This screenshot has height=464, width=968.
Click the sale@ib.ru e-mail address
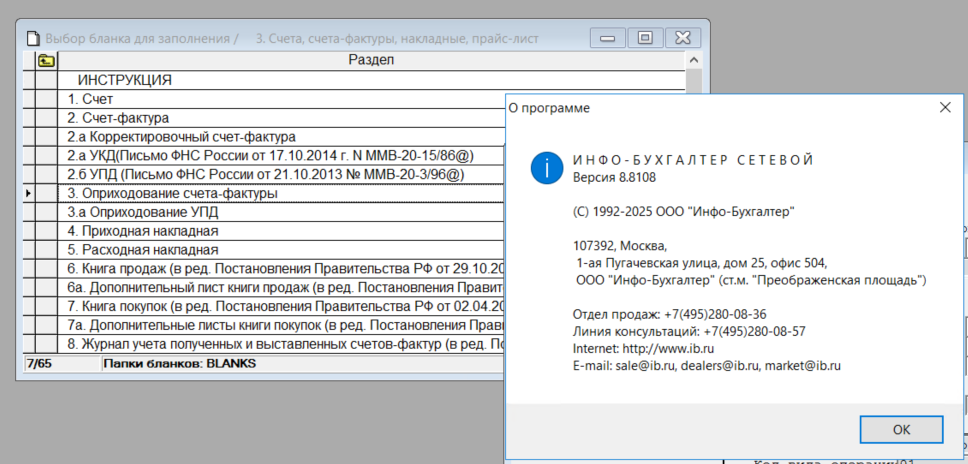coord(646,365)
